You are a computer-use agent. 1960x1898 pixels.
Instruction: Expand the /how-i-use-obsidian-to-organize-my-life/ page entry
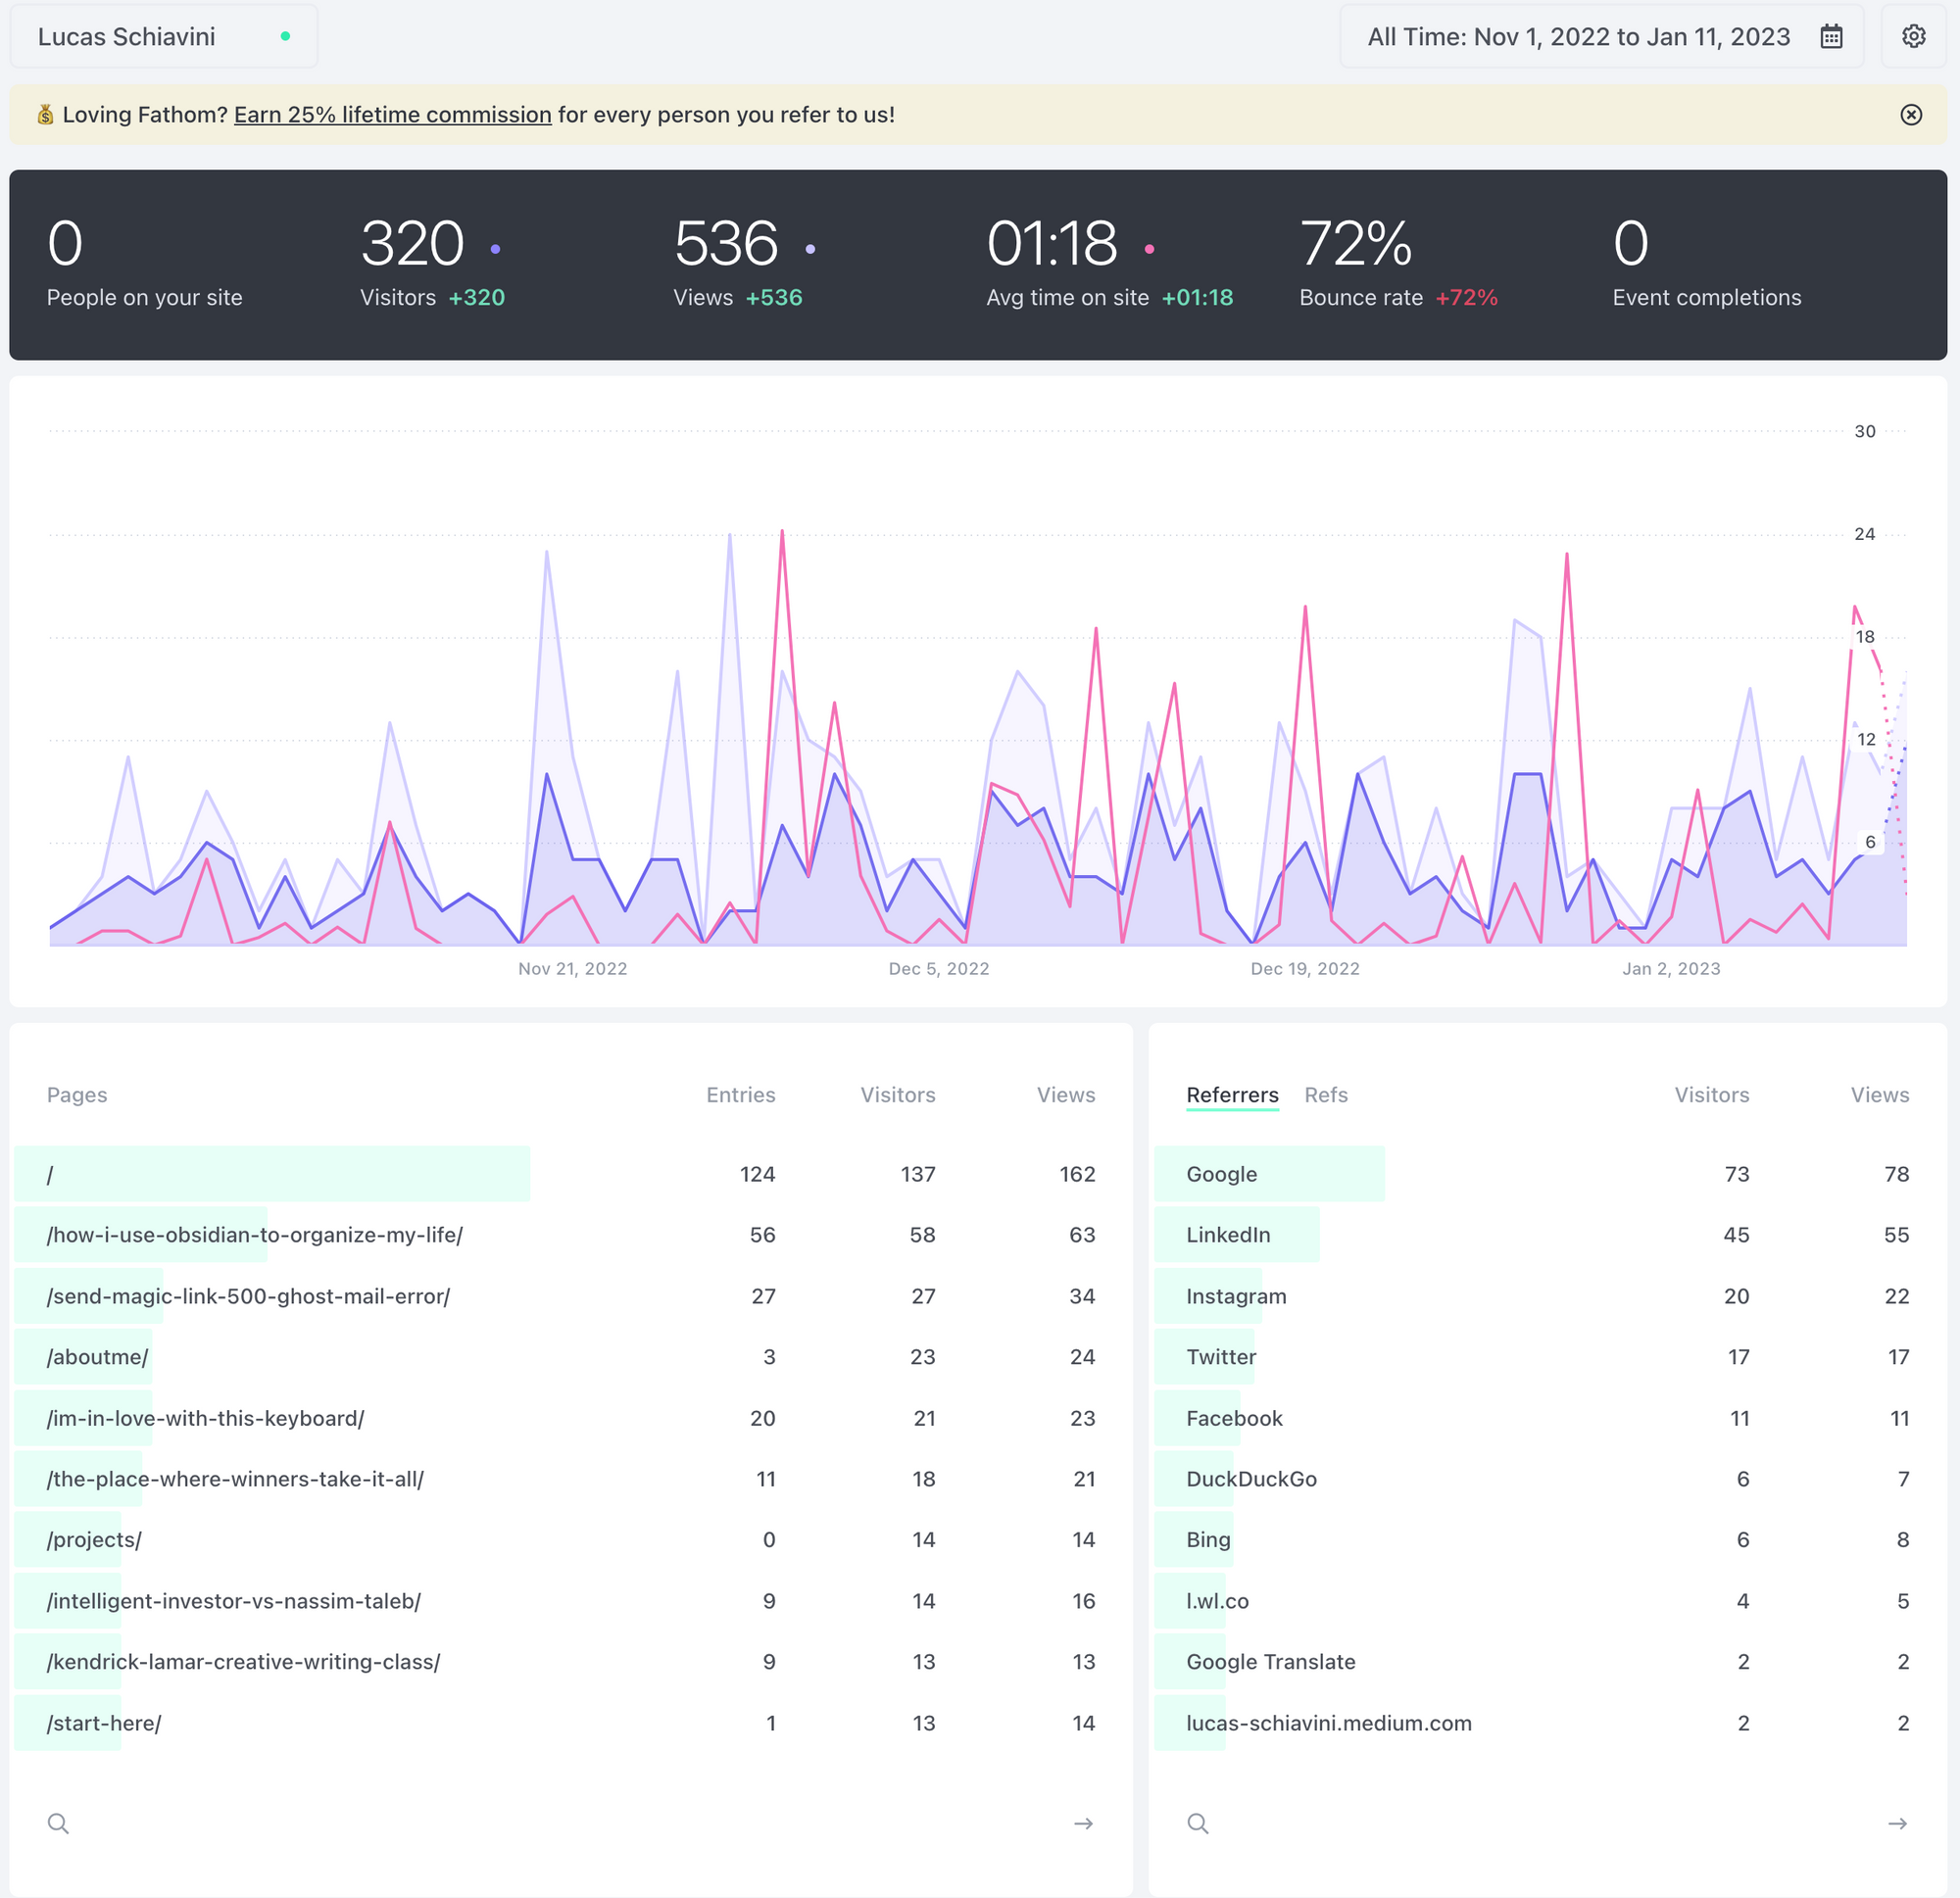[252, 1235]
